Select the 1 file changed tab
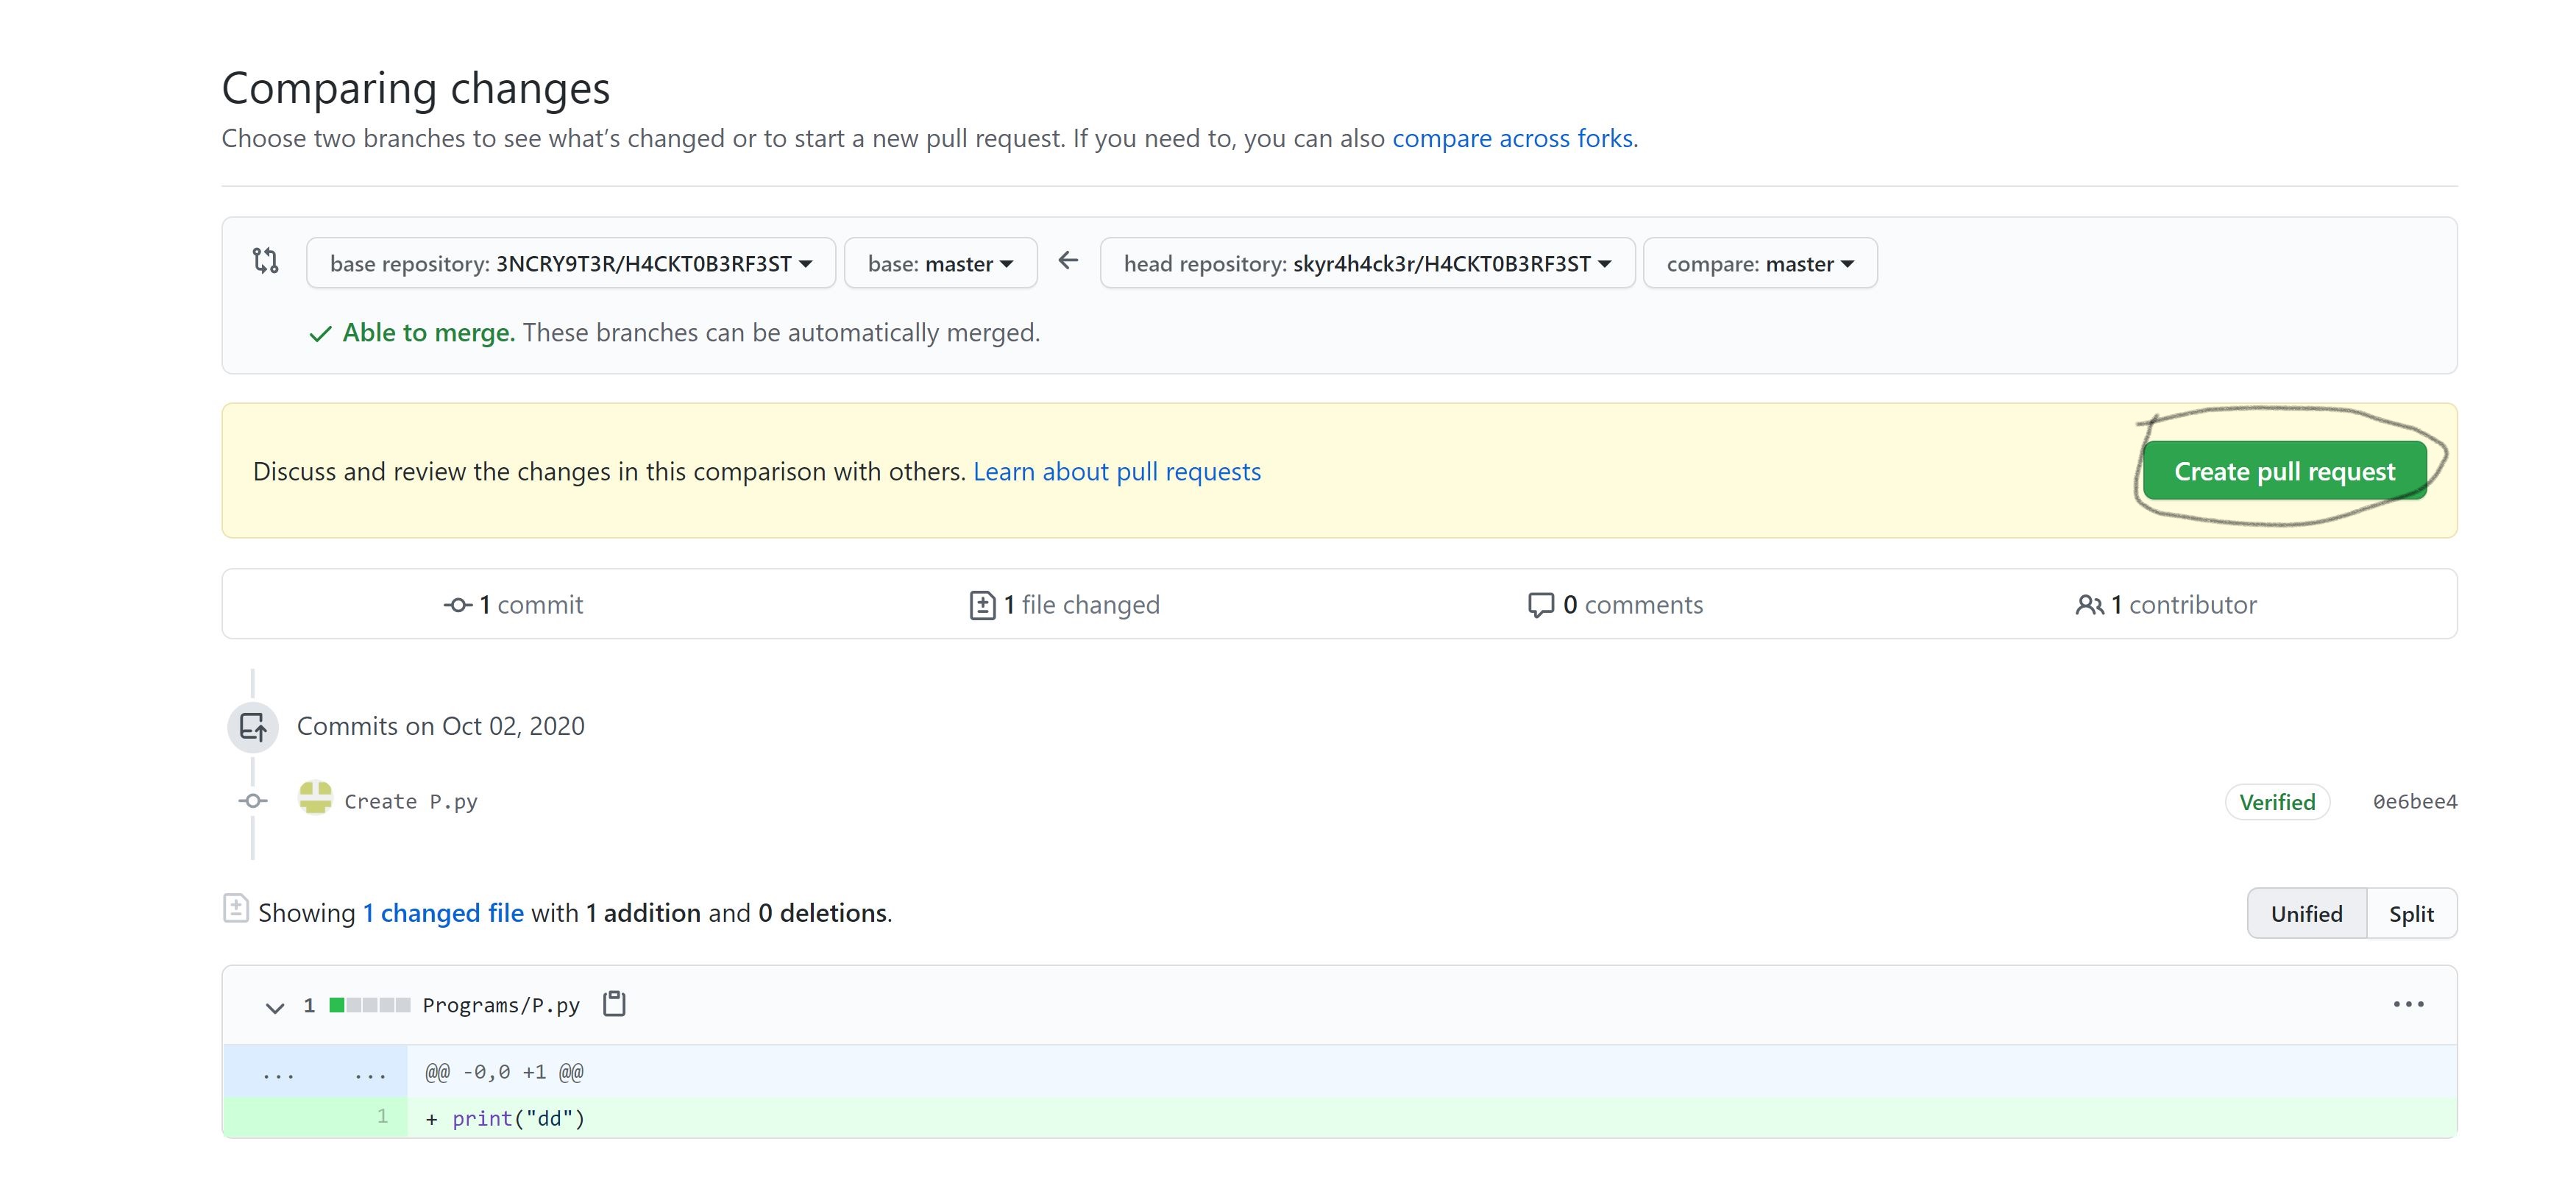The height and width of the screenshot is (1186, 2576). coord(1064,605)
